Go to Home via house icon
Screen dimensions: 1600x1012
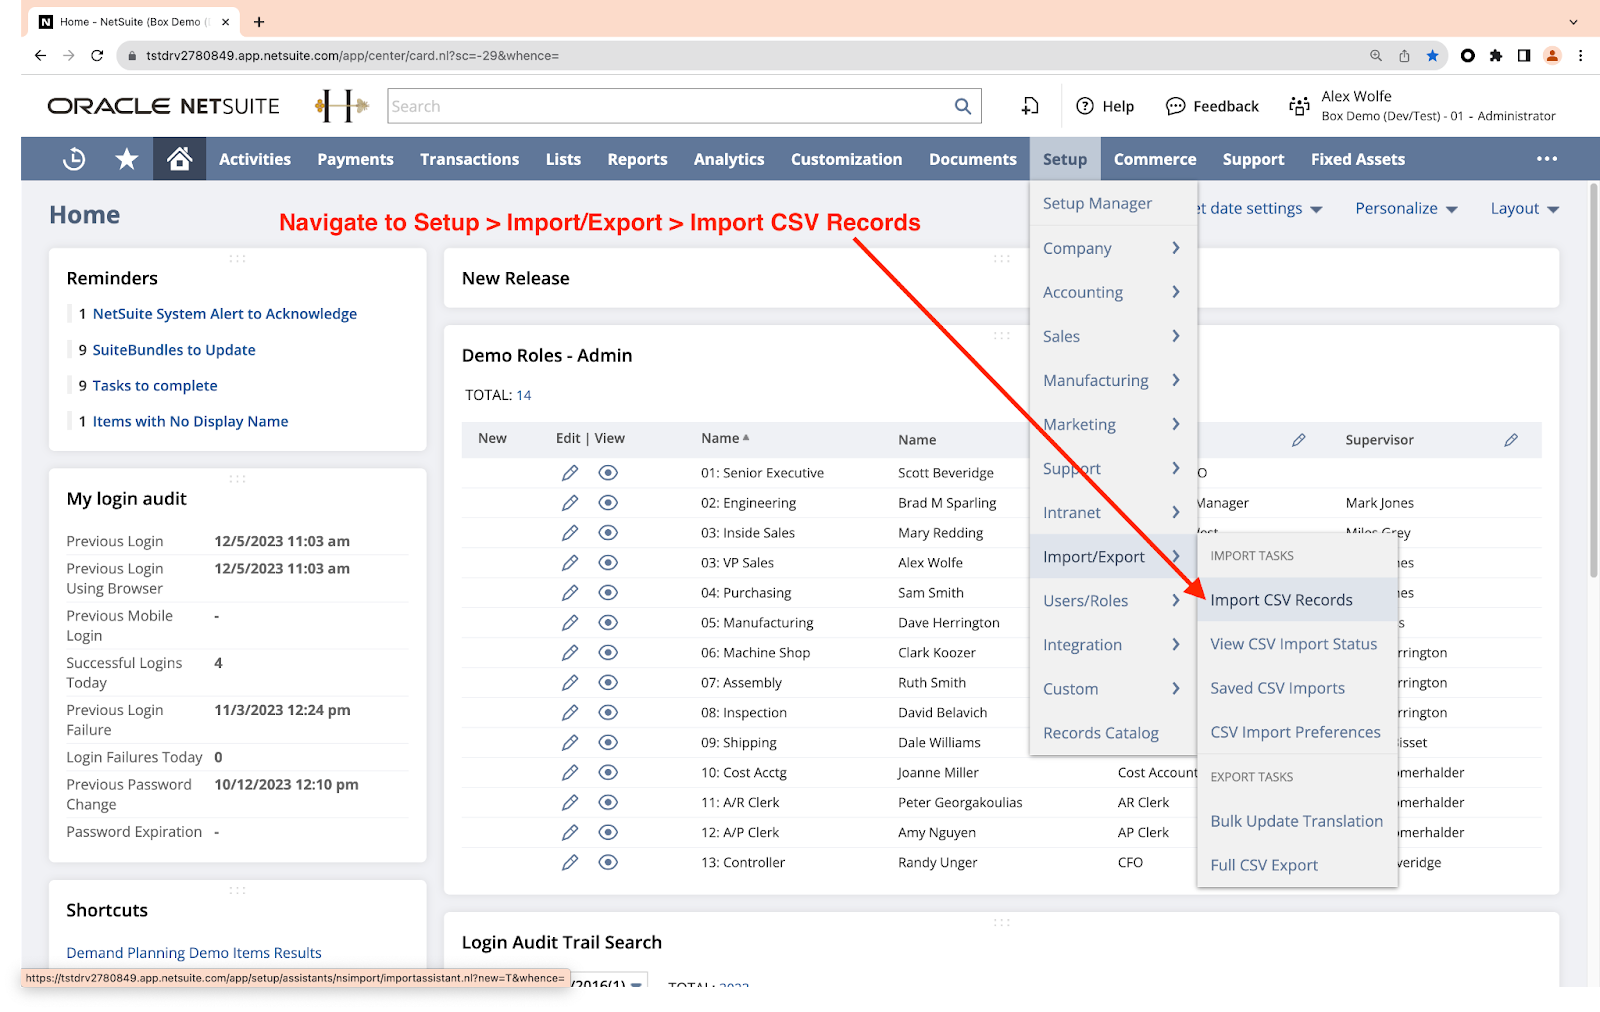coord(179,159)
